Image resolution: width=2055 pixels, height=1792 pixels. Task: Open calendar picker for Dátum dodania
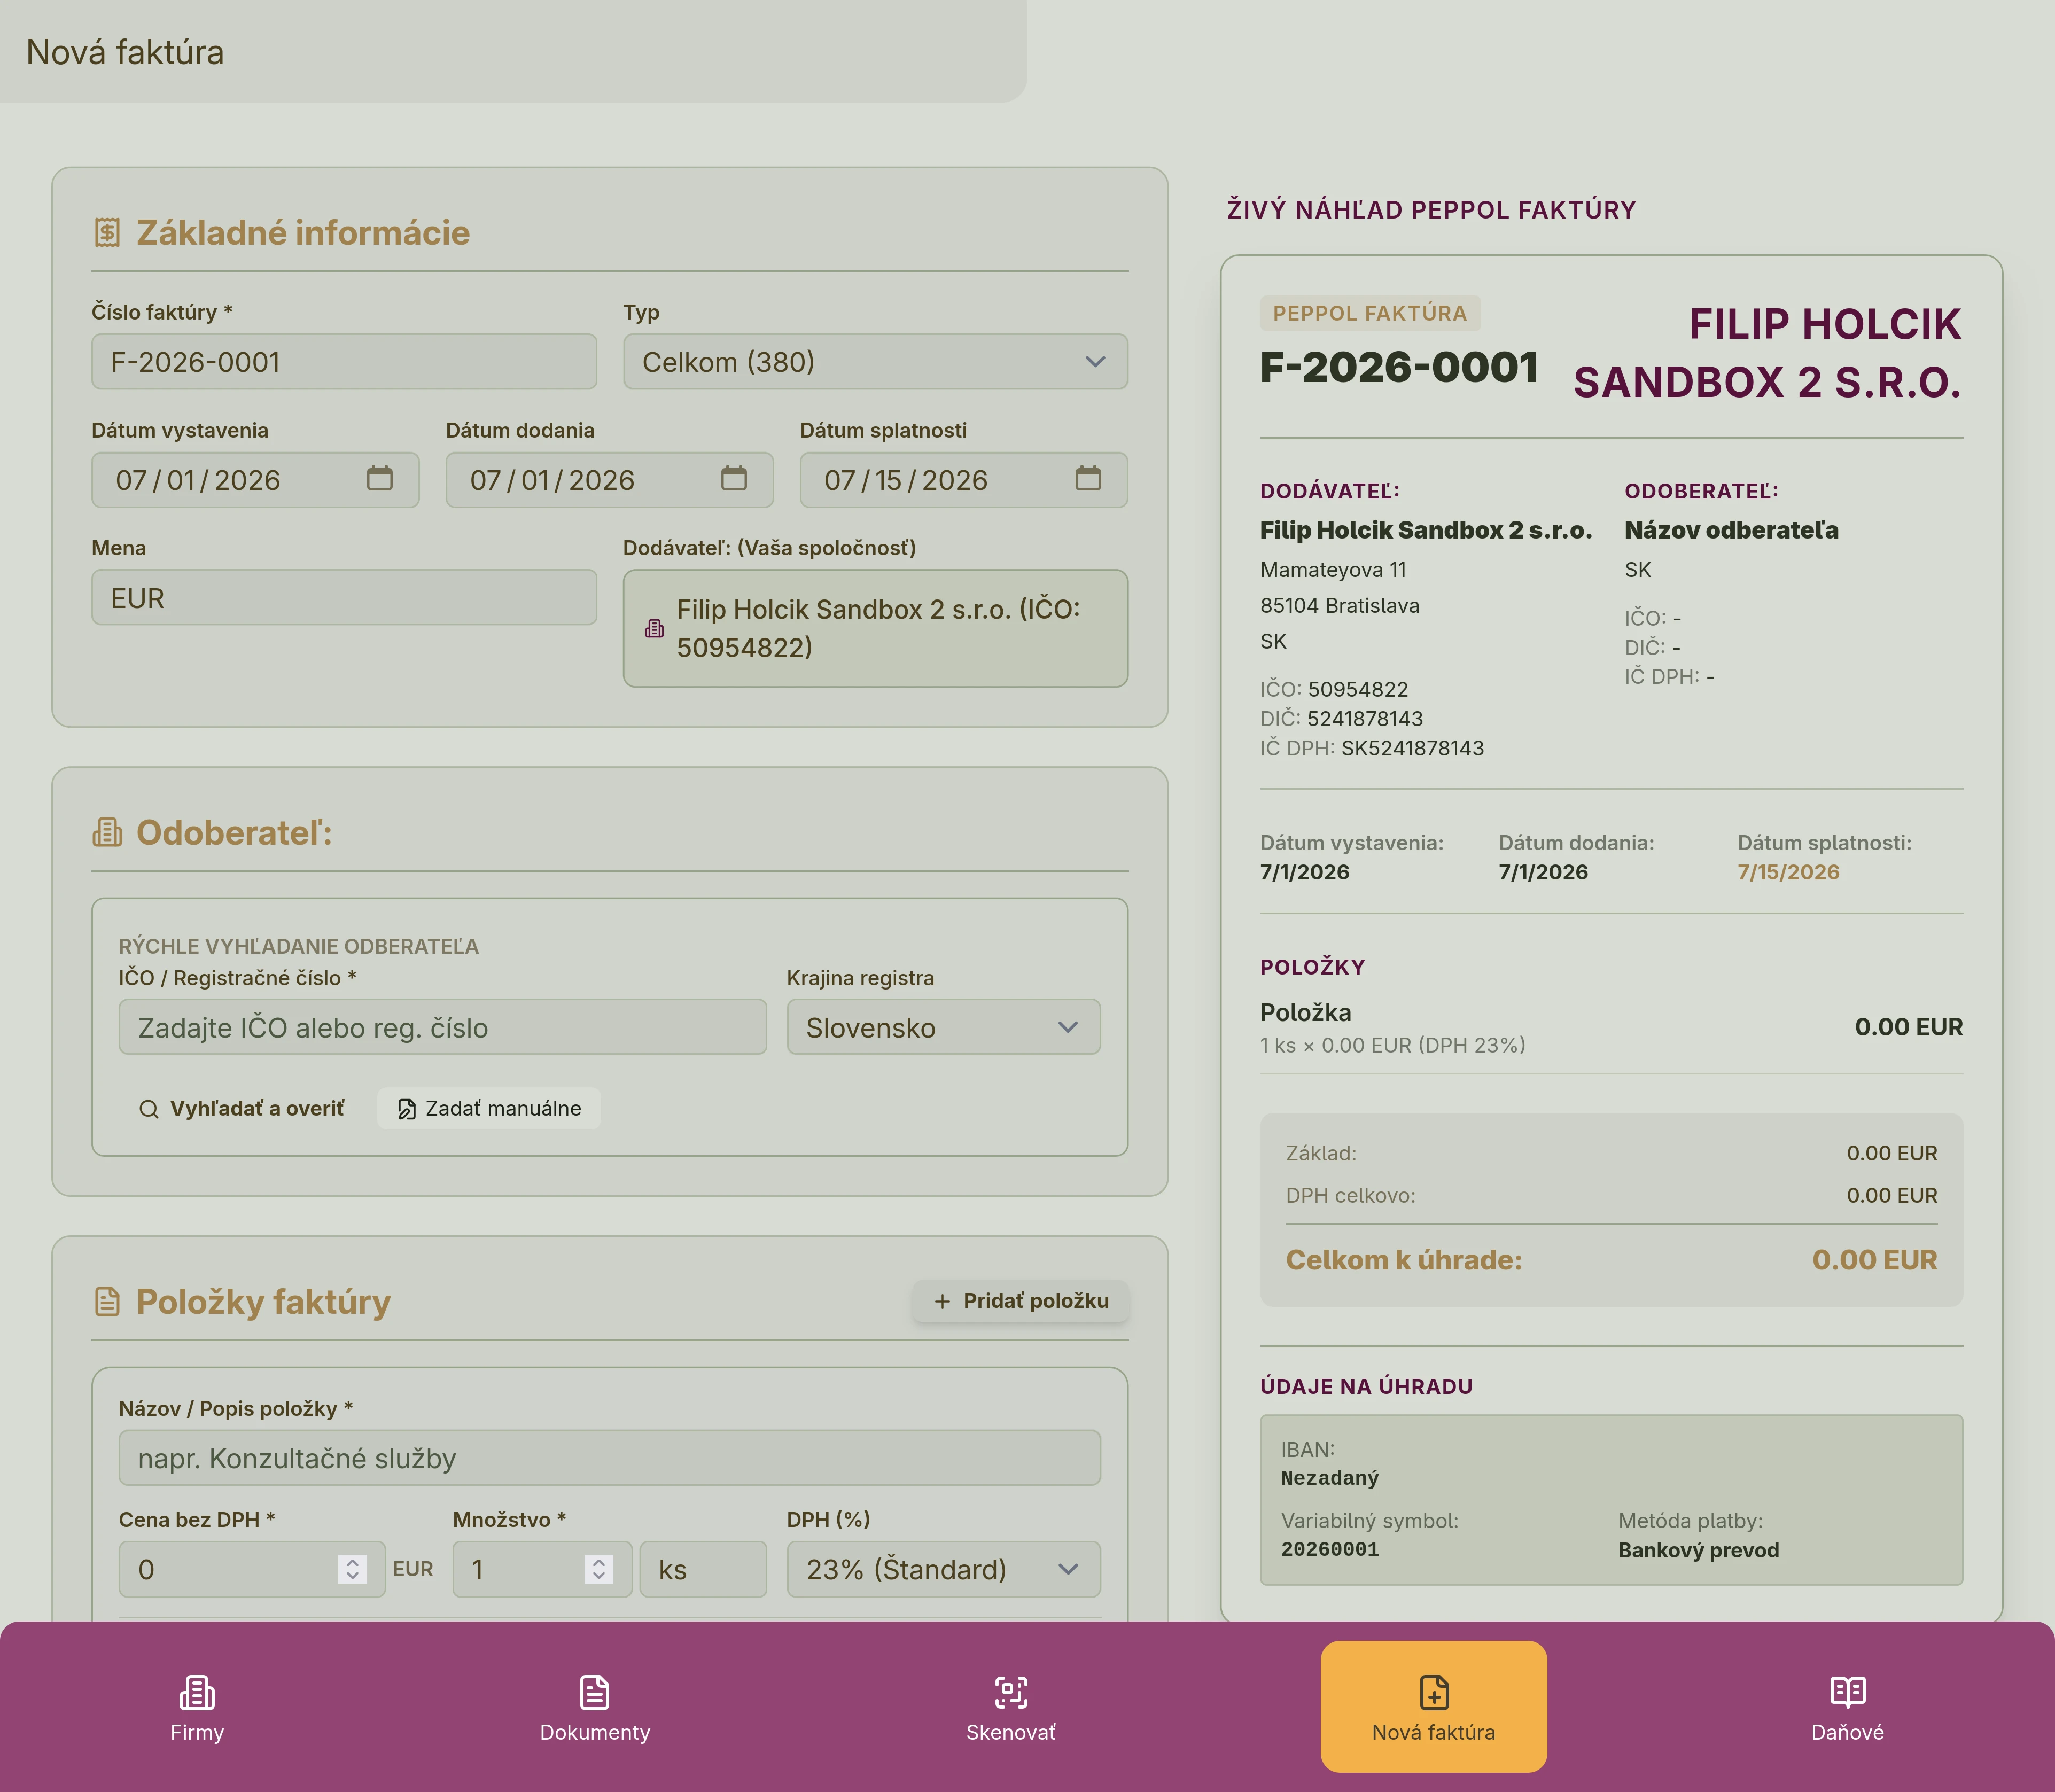tap(734, 478)
